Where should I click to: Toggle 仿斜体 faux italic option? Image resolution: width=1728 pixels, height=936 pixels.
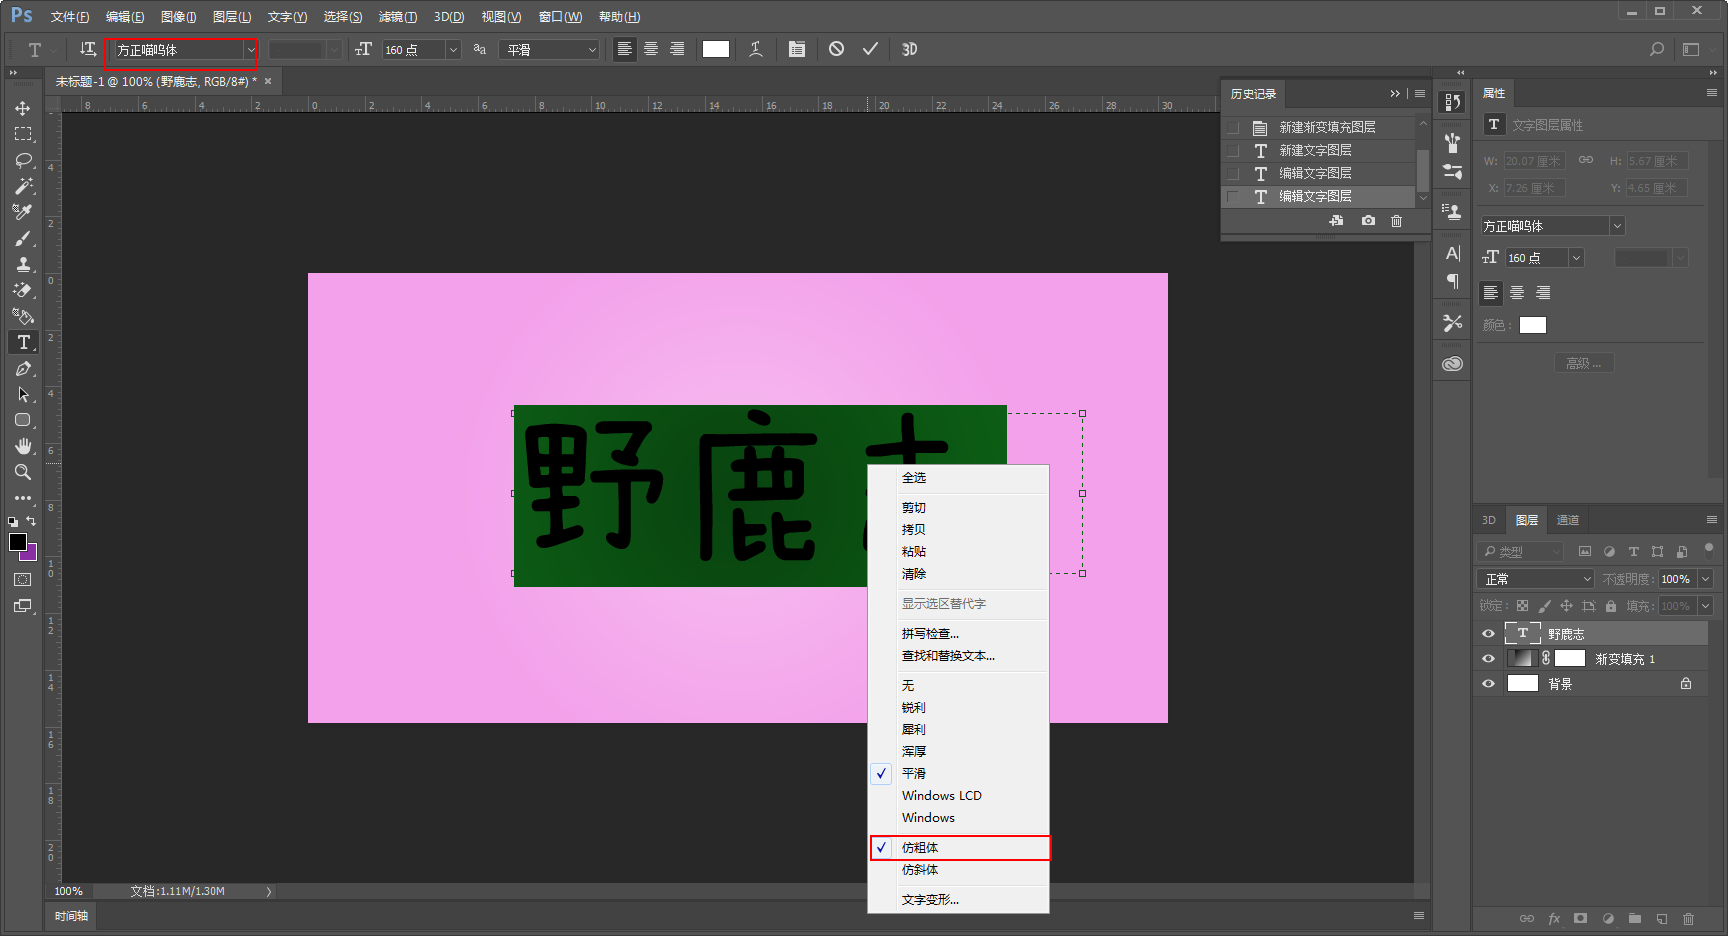click(x=960, y=870)
